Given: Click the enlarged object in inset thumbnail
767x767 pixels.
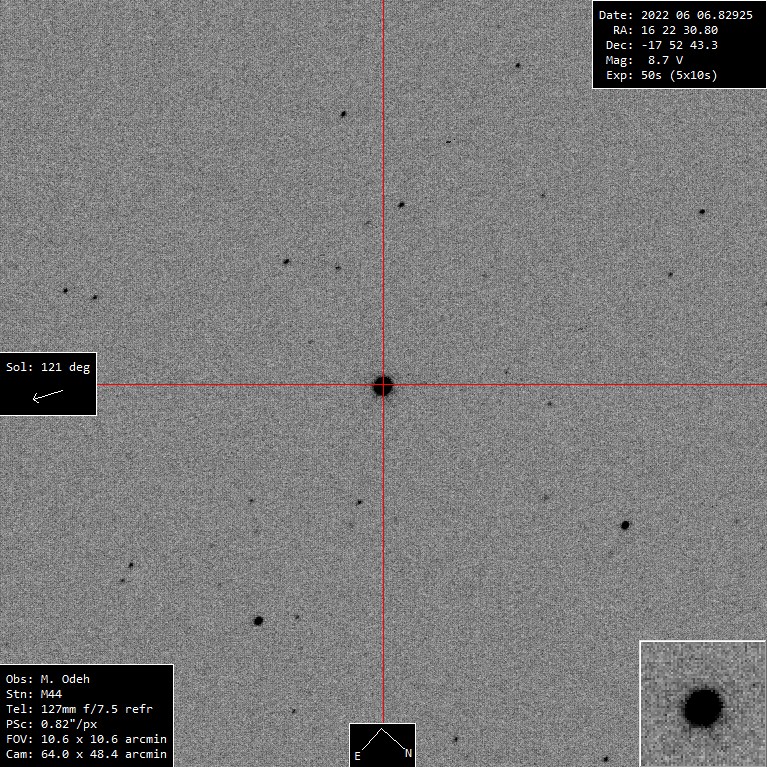Looking at the screenshot, I should click(x=703, y=707).
